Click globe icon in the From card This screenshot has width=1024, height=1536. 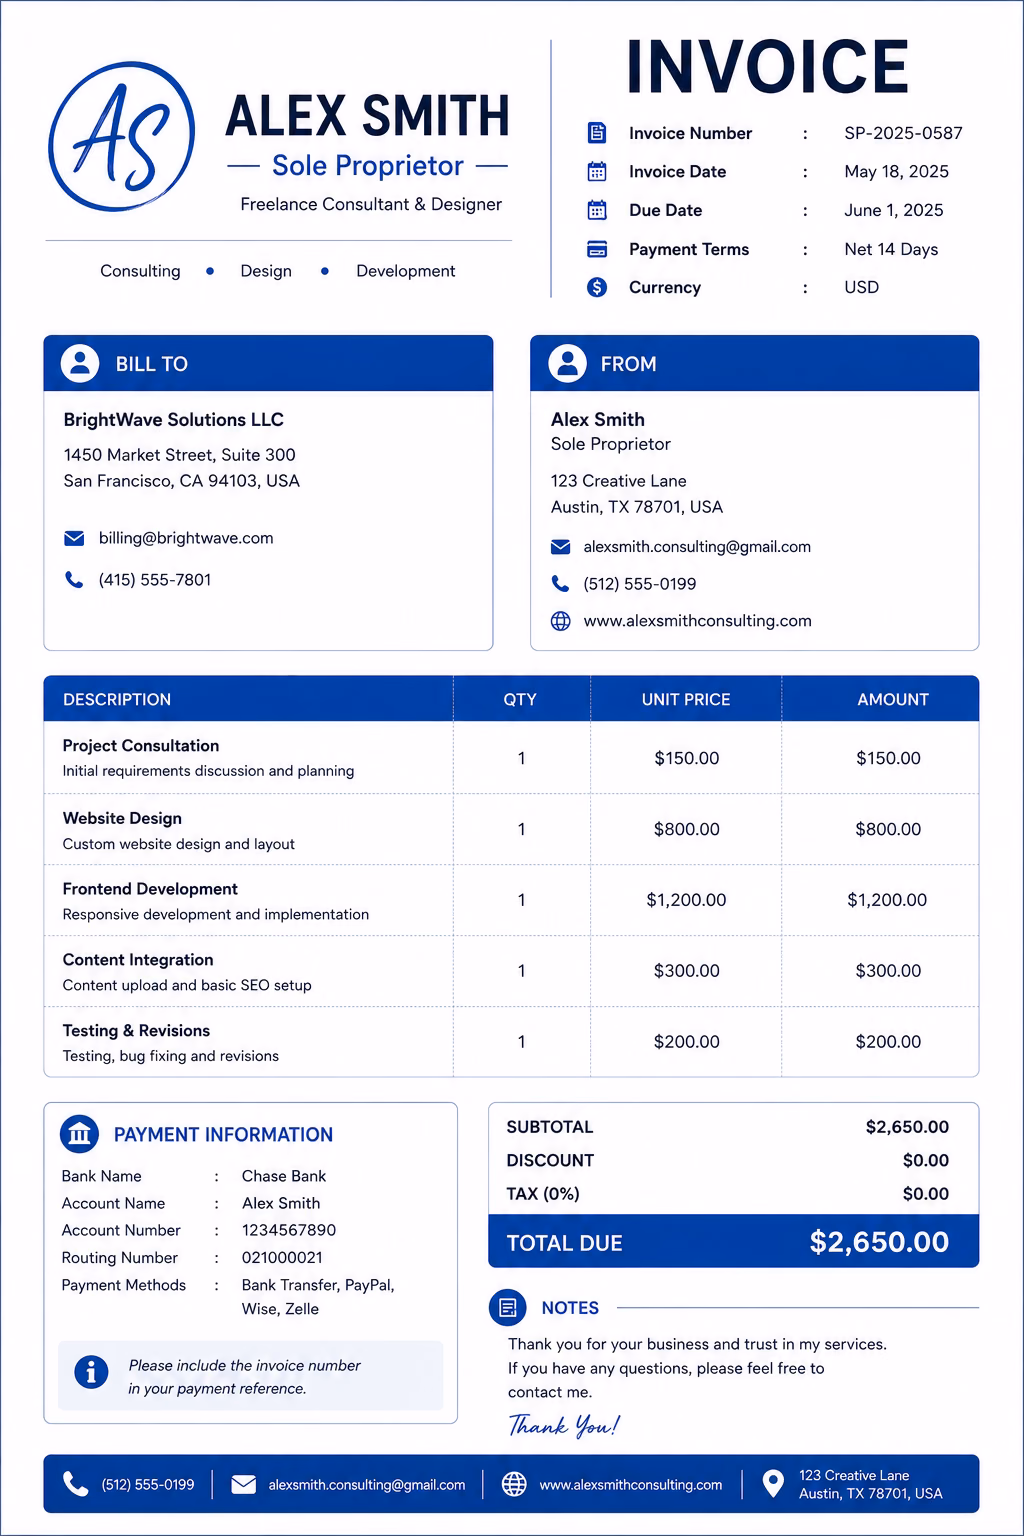(x=561, y=621)
